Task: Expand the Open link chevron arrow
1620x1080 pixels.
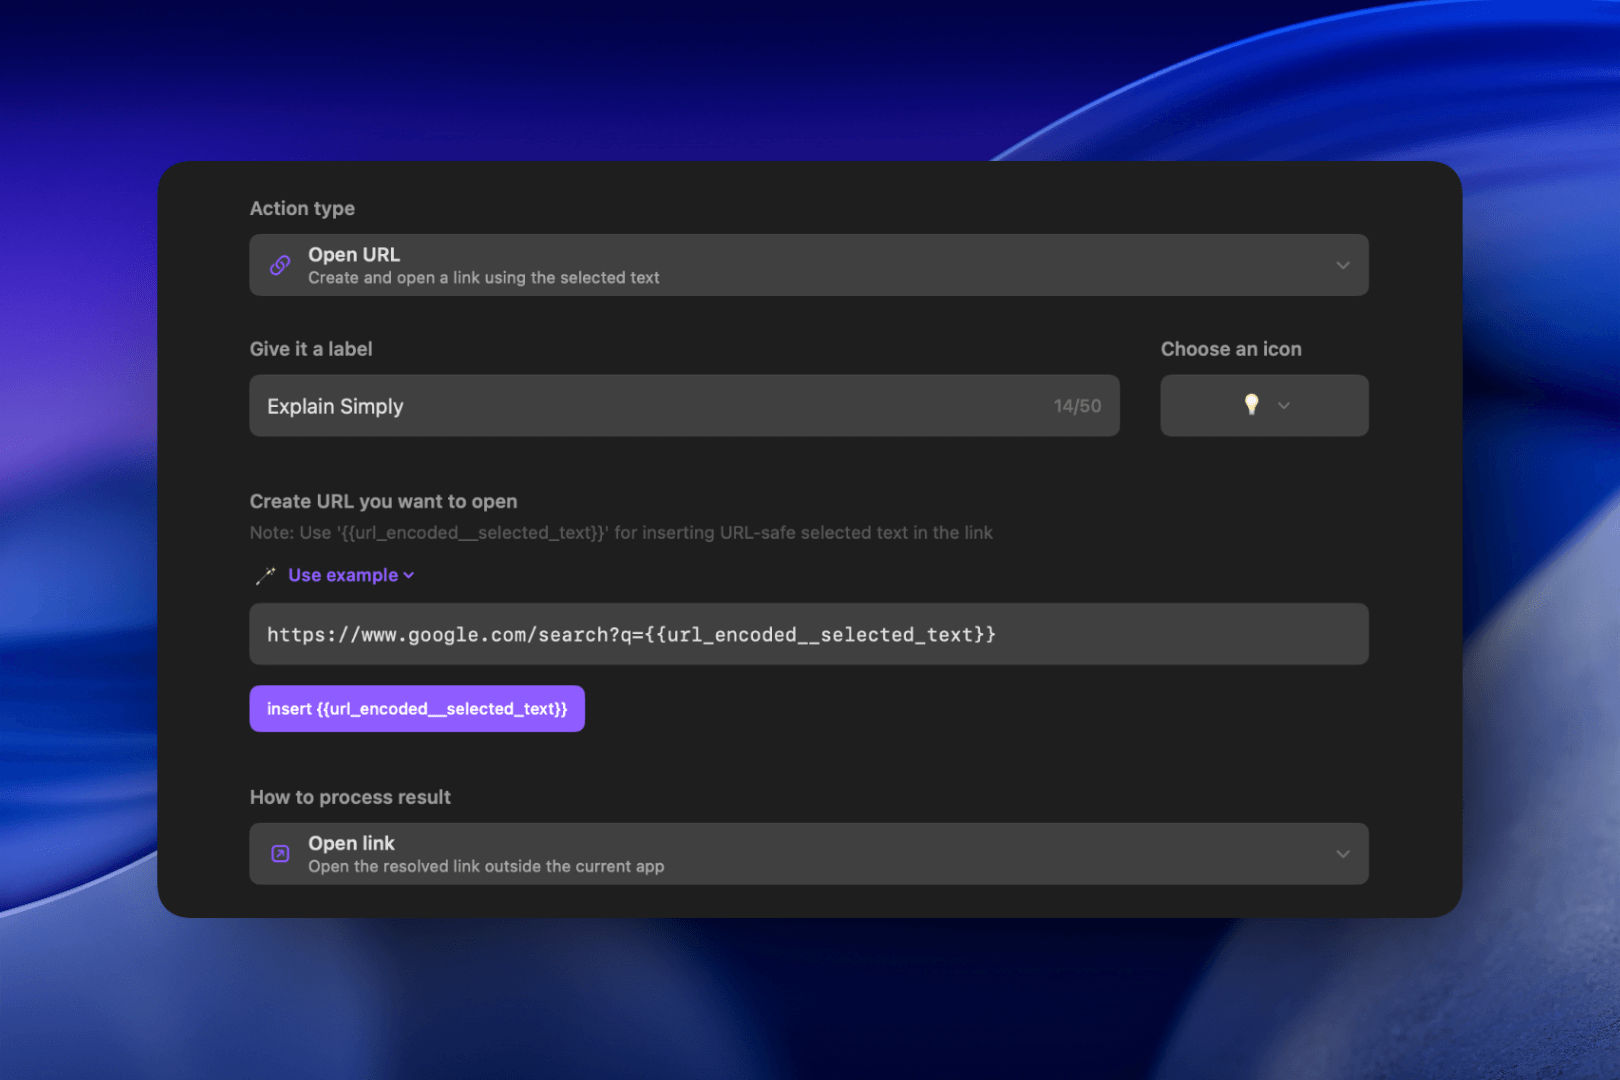Action: pyautogui.click(x=1342, y=854)
